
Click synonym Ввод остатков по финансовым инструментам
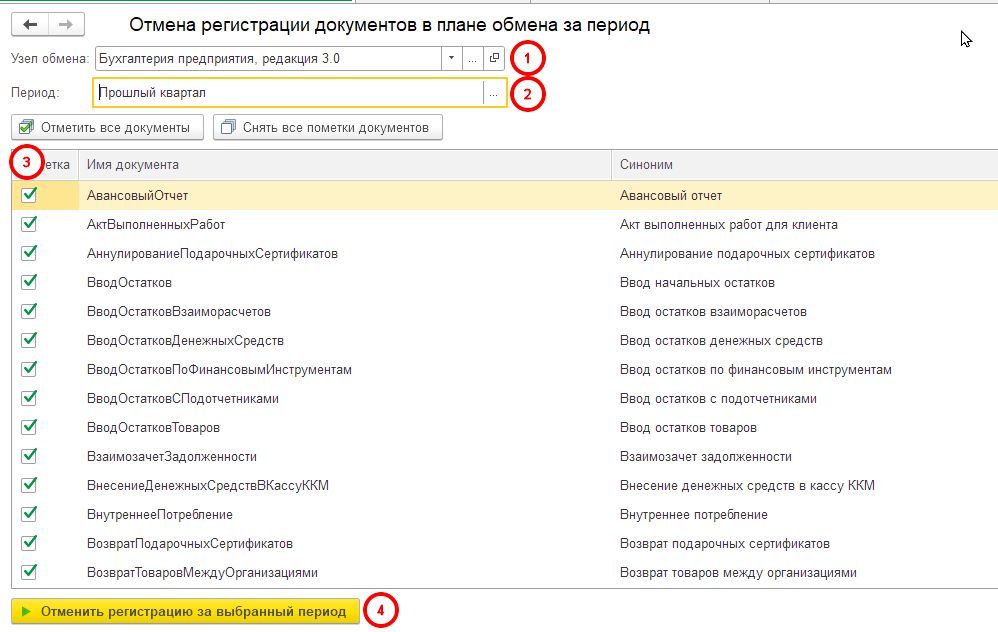pyautogui.click(x=756, y=369)
